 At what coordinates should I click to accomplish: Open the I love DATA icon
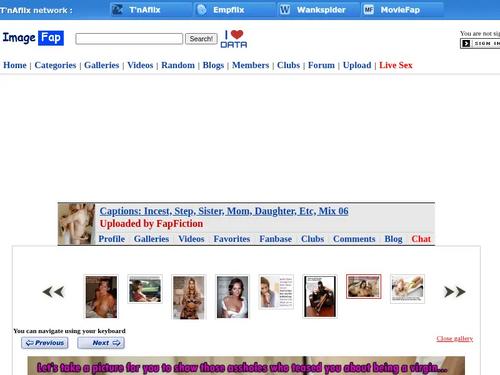[234, 39]
